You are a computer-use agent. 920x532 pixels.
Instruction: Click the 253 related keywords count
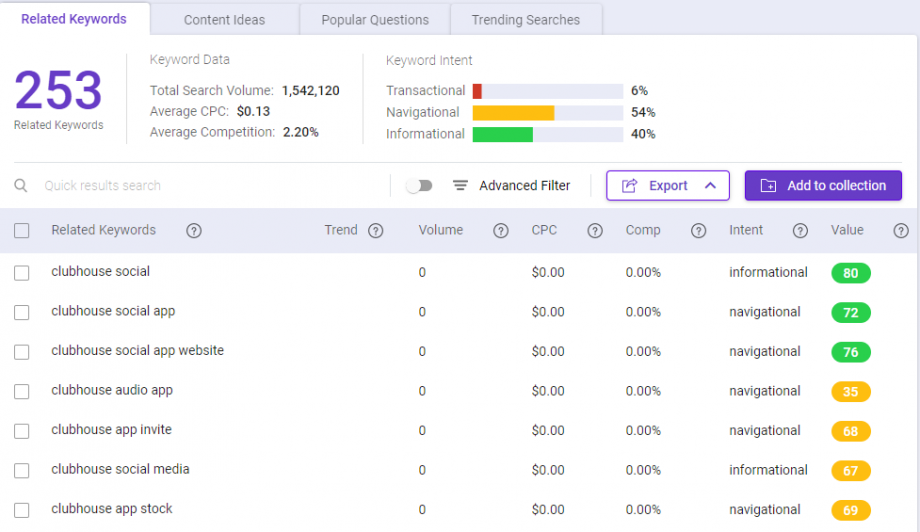click(x=58, y=90)
